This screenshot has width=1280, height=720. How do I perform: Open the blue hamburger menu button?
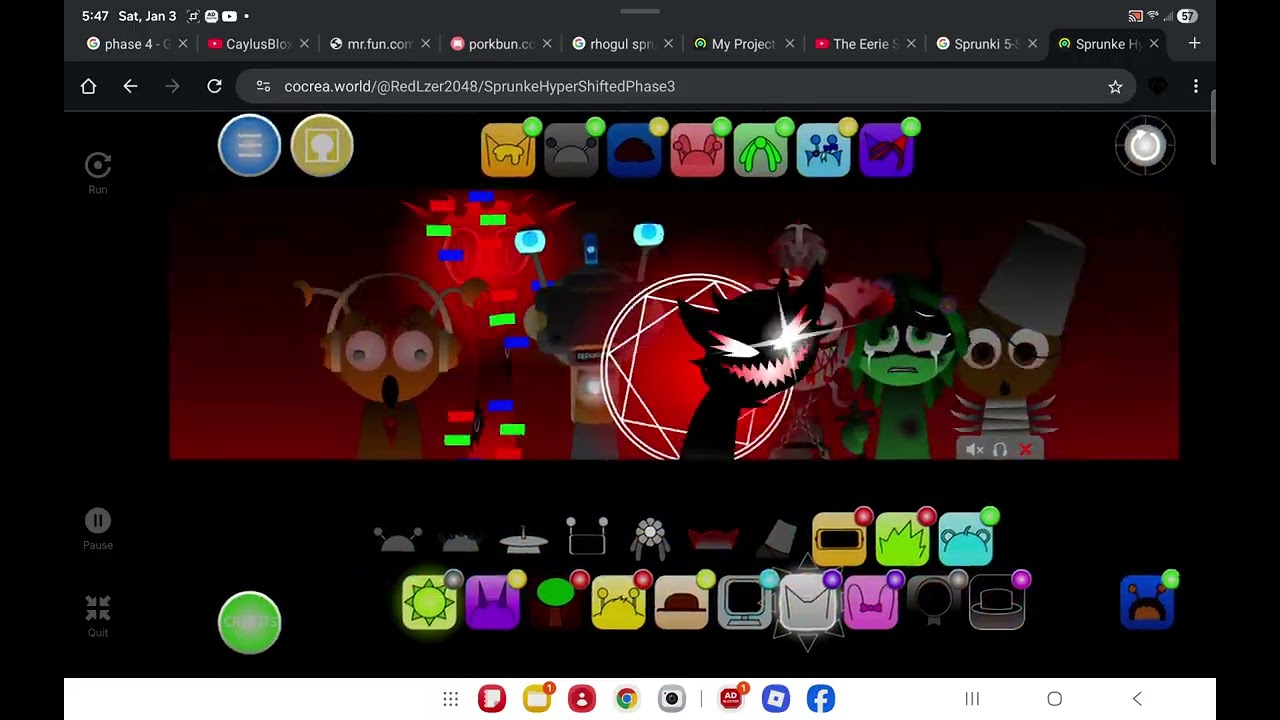(x=249, y=146)
